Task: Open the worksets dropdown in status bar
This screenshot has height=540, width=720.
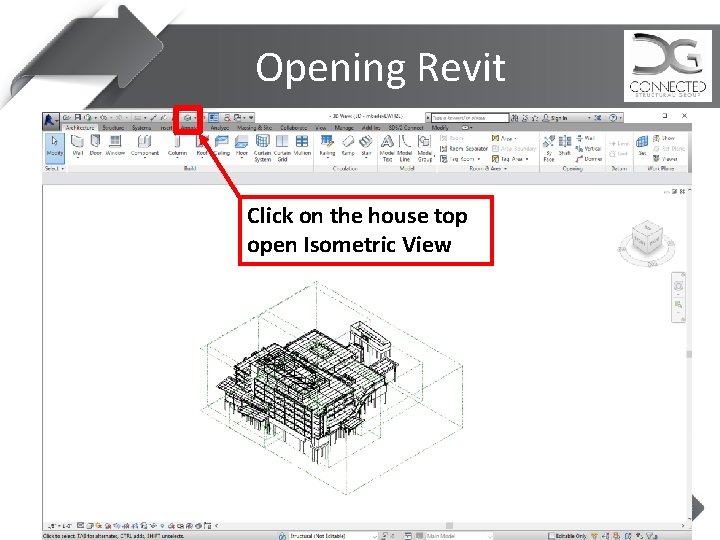Action: 333,536
